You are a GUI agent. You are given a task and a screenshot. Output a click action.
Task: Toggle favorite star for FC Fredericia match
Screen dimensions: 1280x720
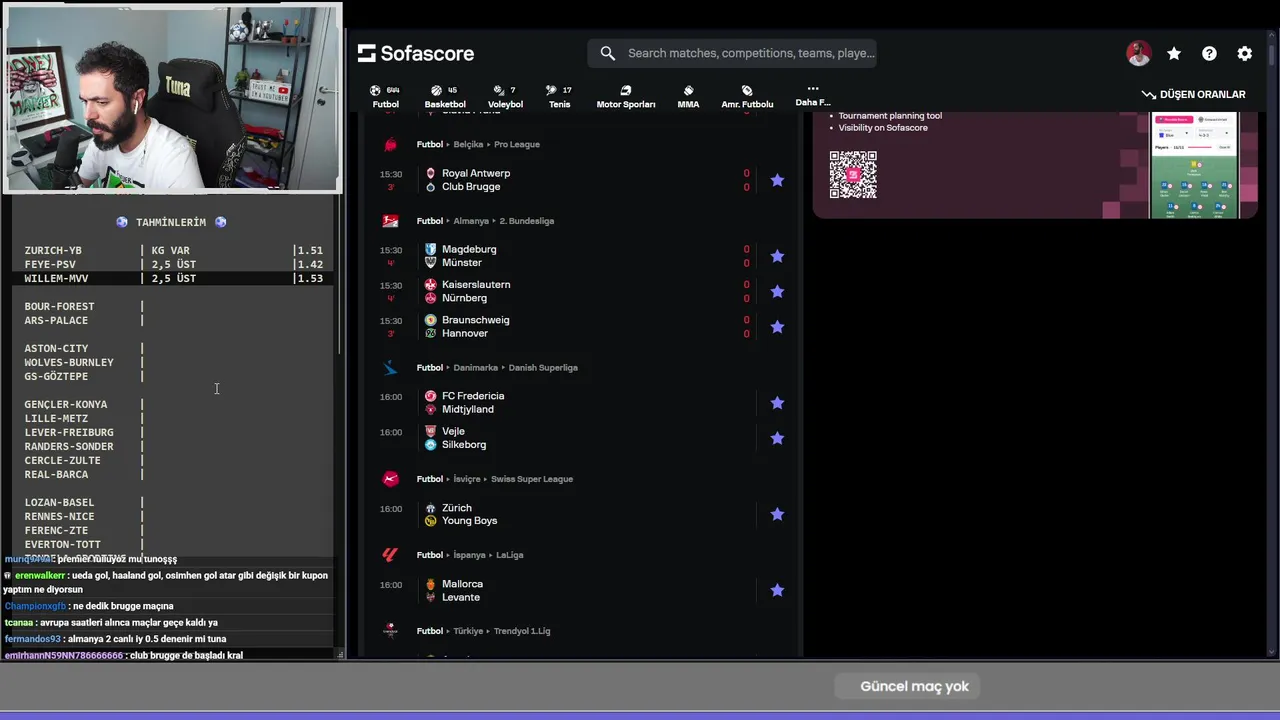tap(777, 403)
